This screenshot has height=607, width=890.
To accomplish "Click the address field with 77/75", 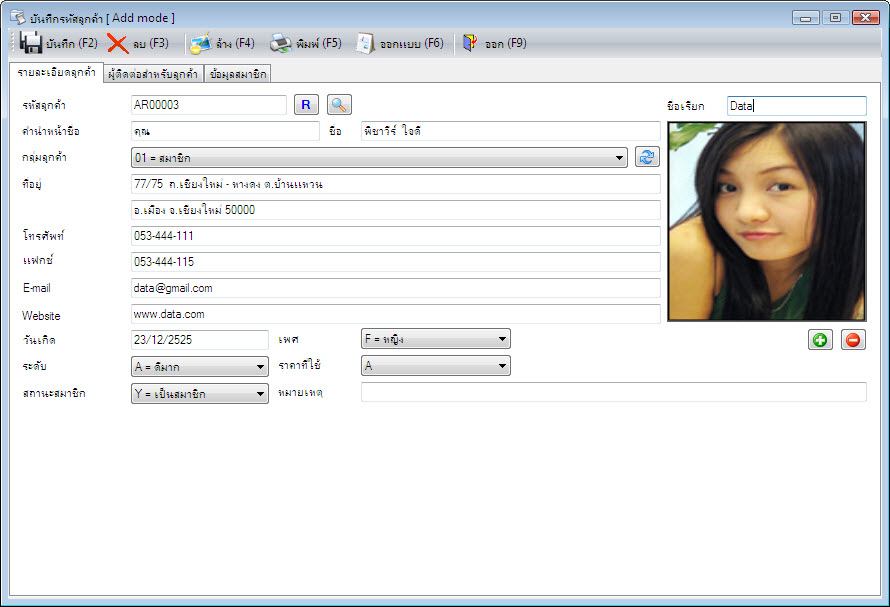I will [396, 184].
